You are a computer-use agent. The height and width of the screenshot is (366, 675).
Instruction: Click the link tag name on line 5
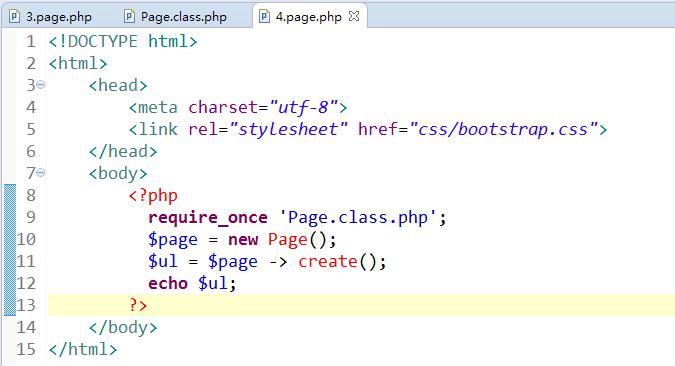click(x=158, y=129)
